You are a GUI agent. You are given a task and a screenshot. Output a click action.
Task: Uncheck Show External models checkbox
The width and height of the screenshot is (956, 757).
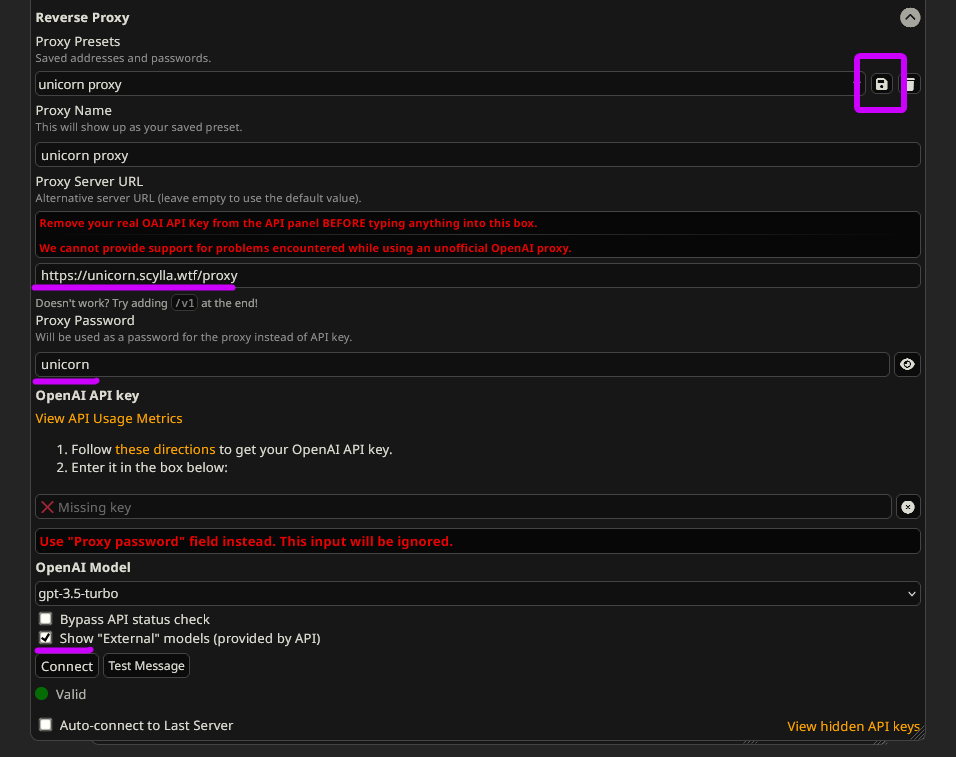(46, 638)
